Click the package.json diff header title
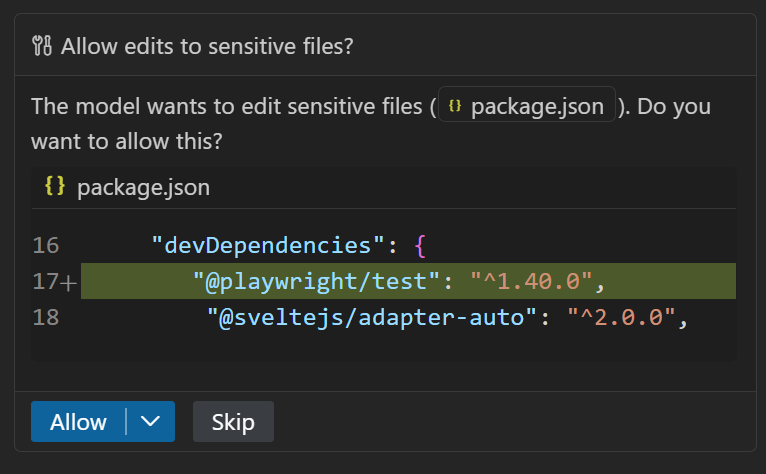This screenshot has width=766, height=474. point(142,188)
